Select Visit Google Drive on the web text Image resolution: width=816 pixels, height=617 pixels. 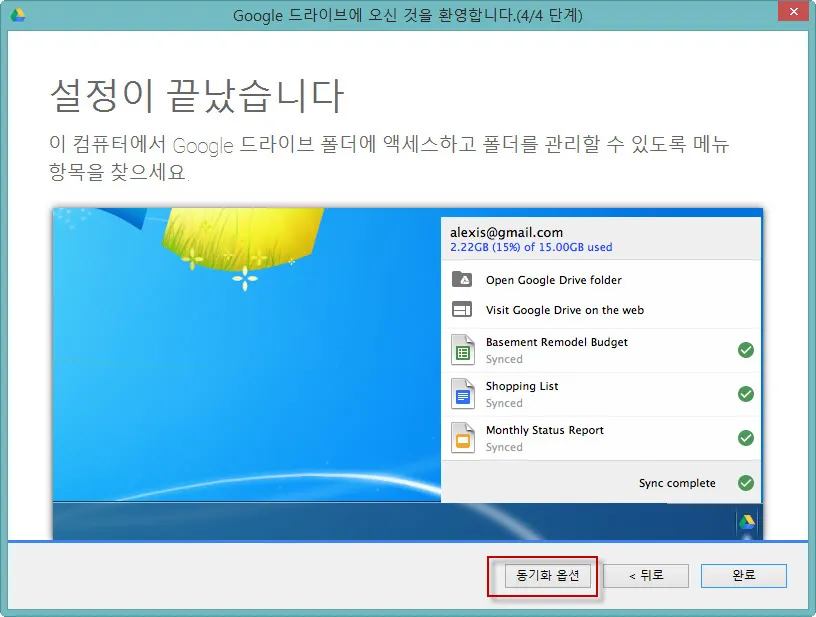(565, 310)
